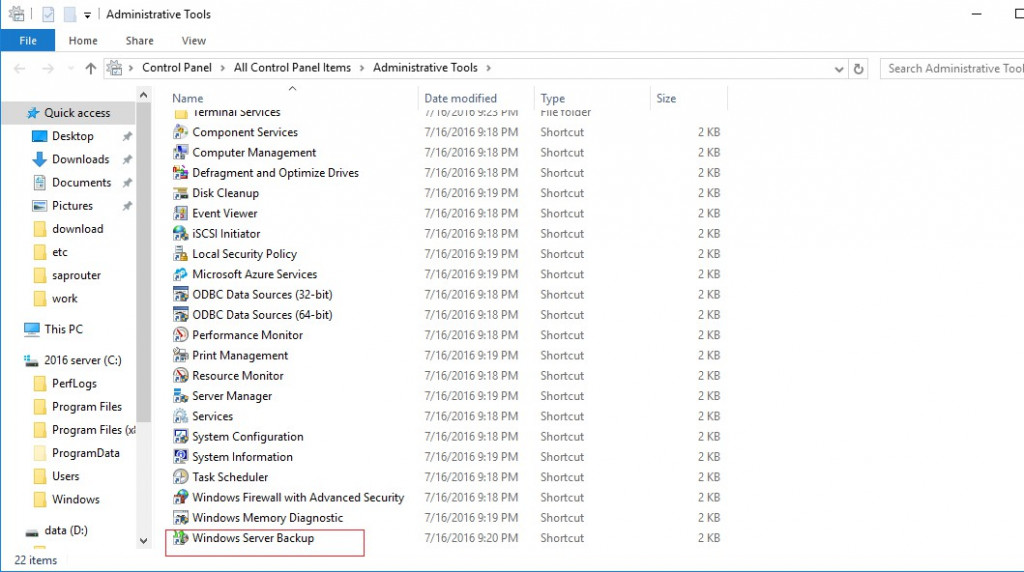Open the work folder in navigation pane

tap(65, 298)
